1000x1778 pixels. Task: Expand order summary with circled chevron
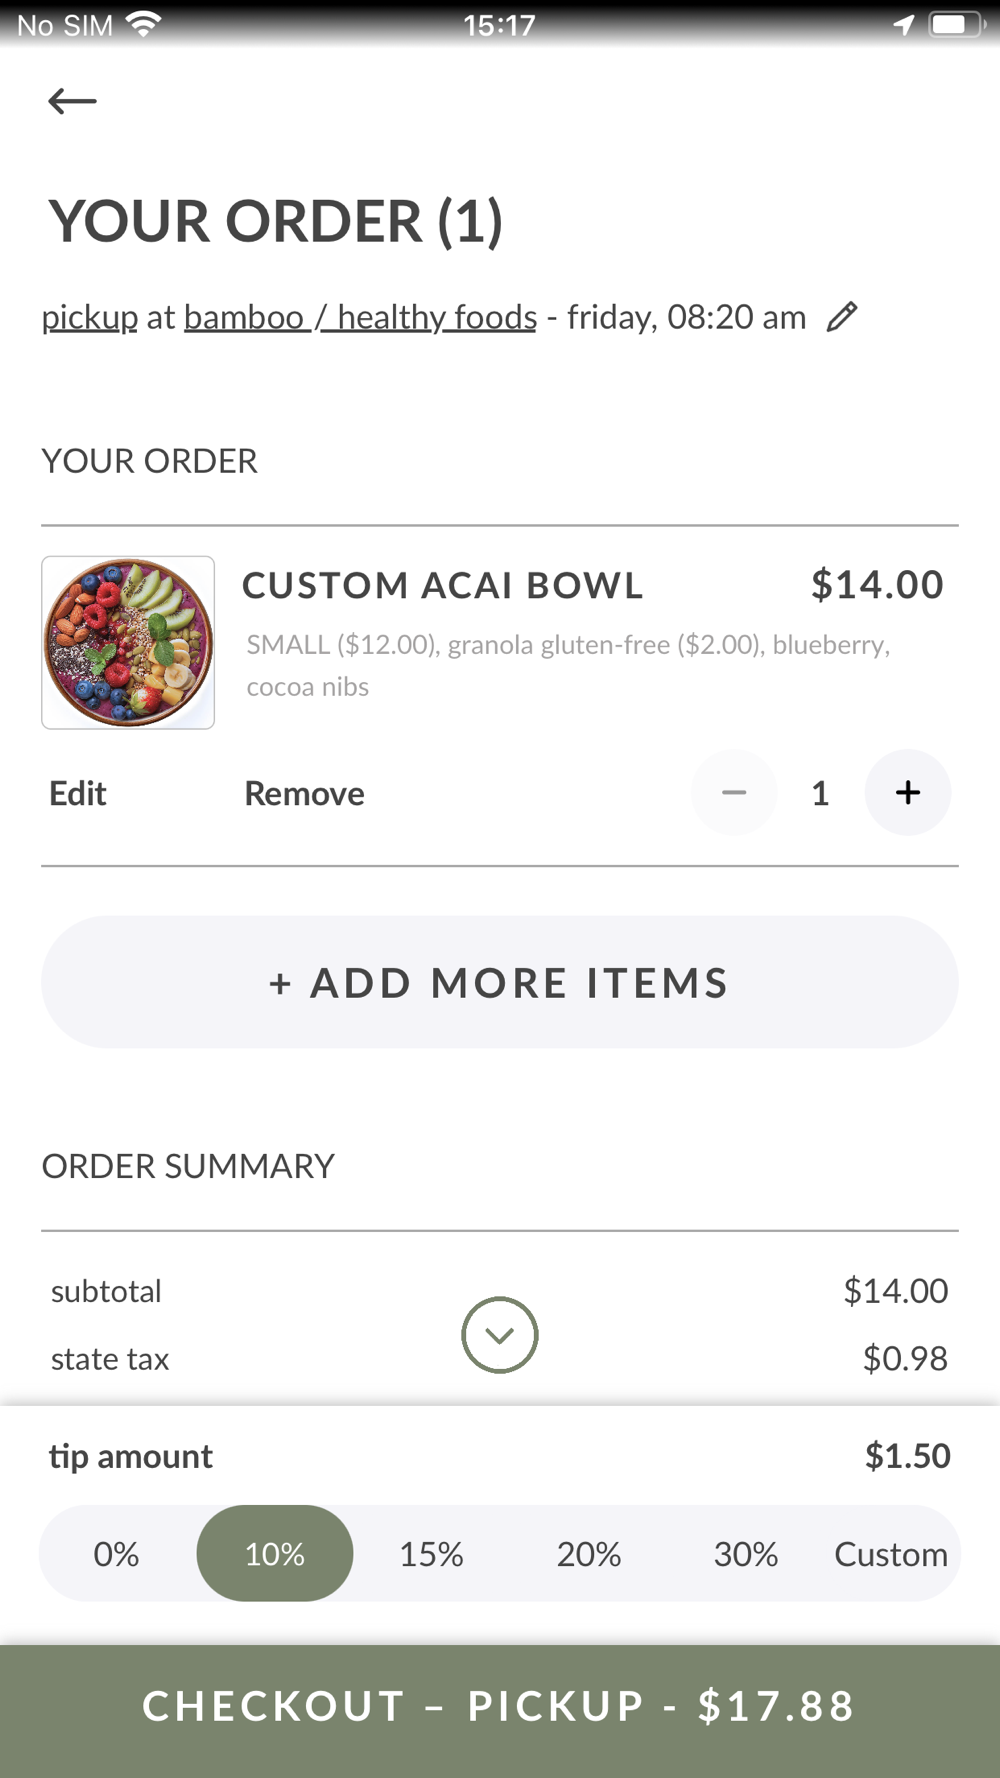click(x=500, y=1335)
